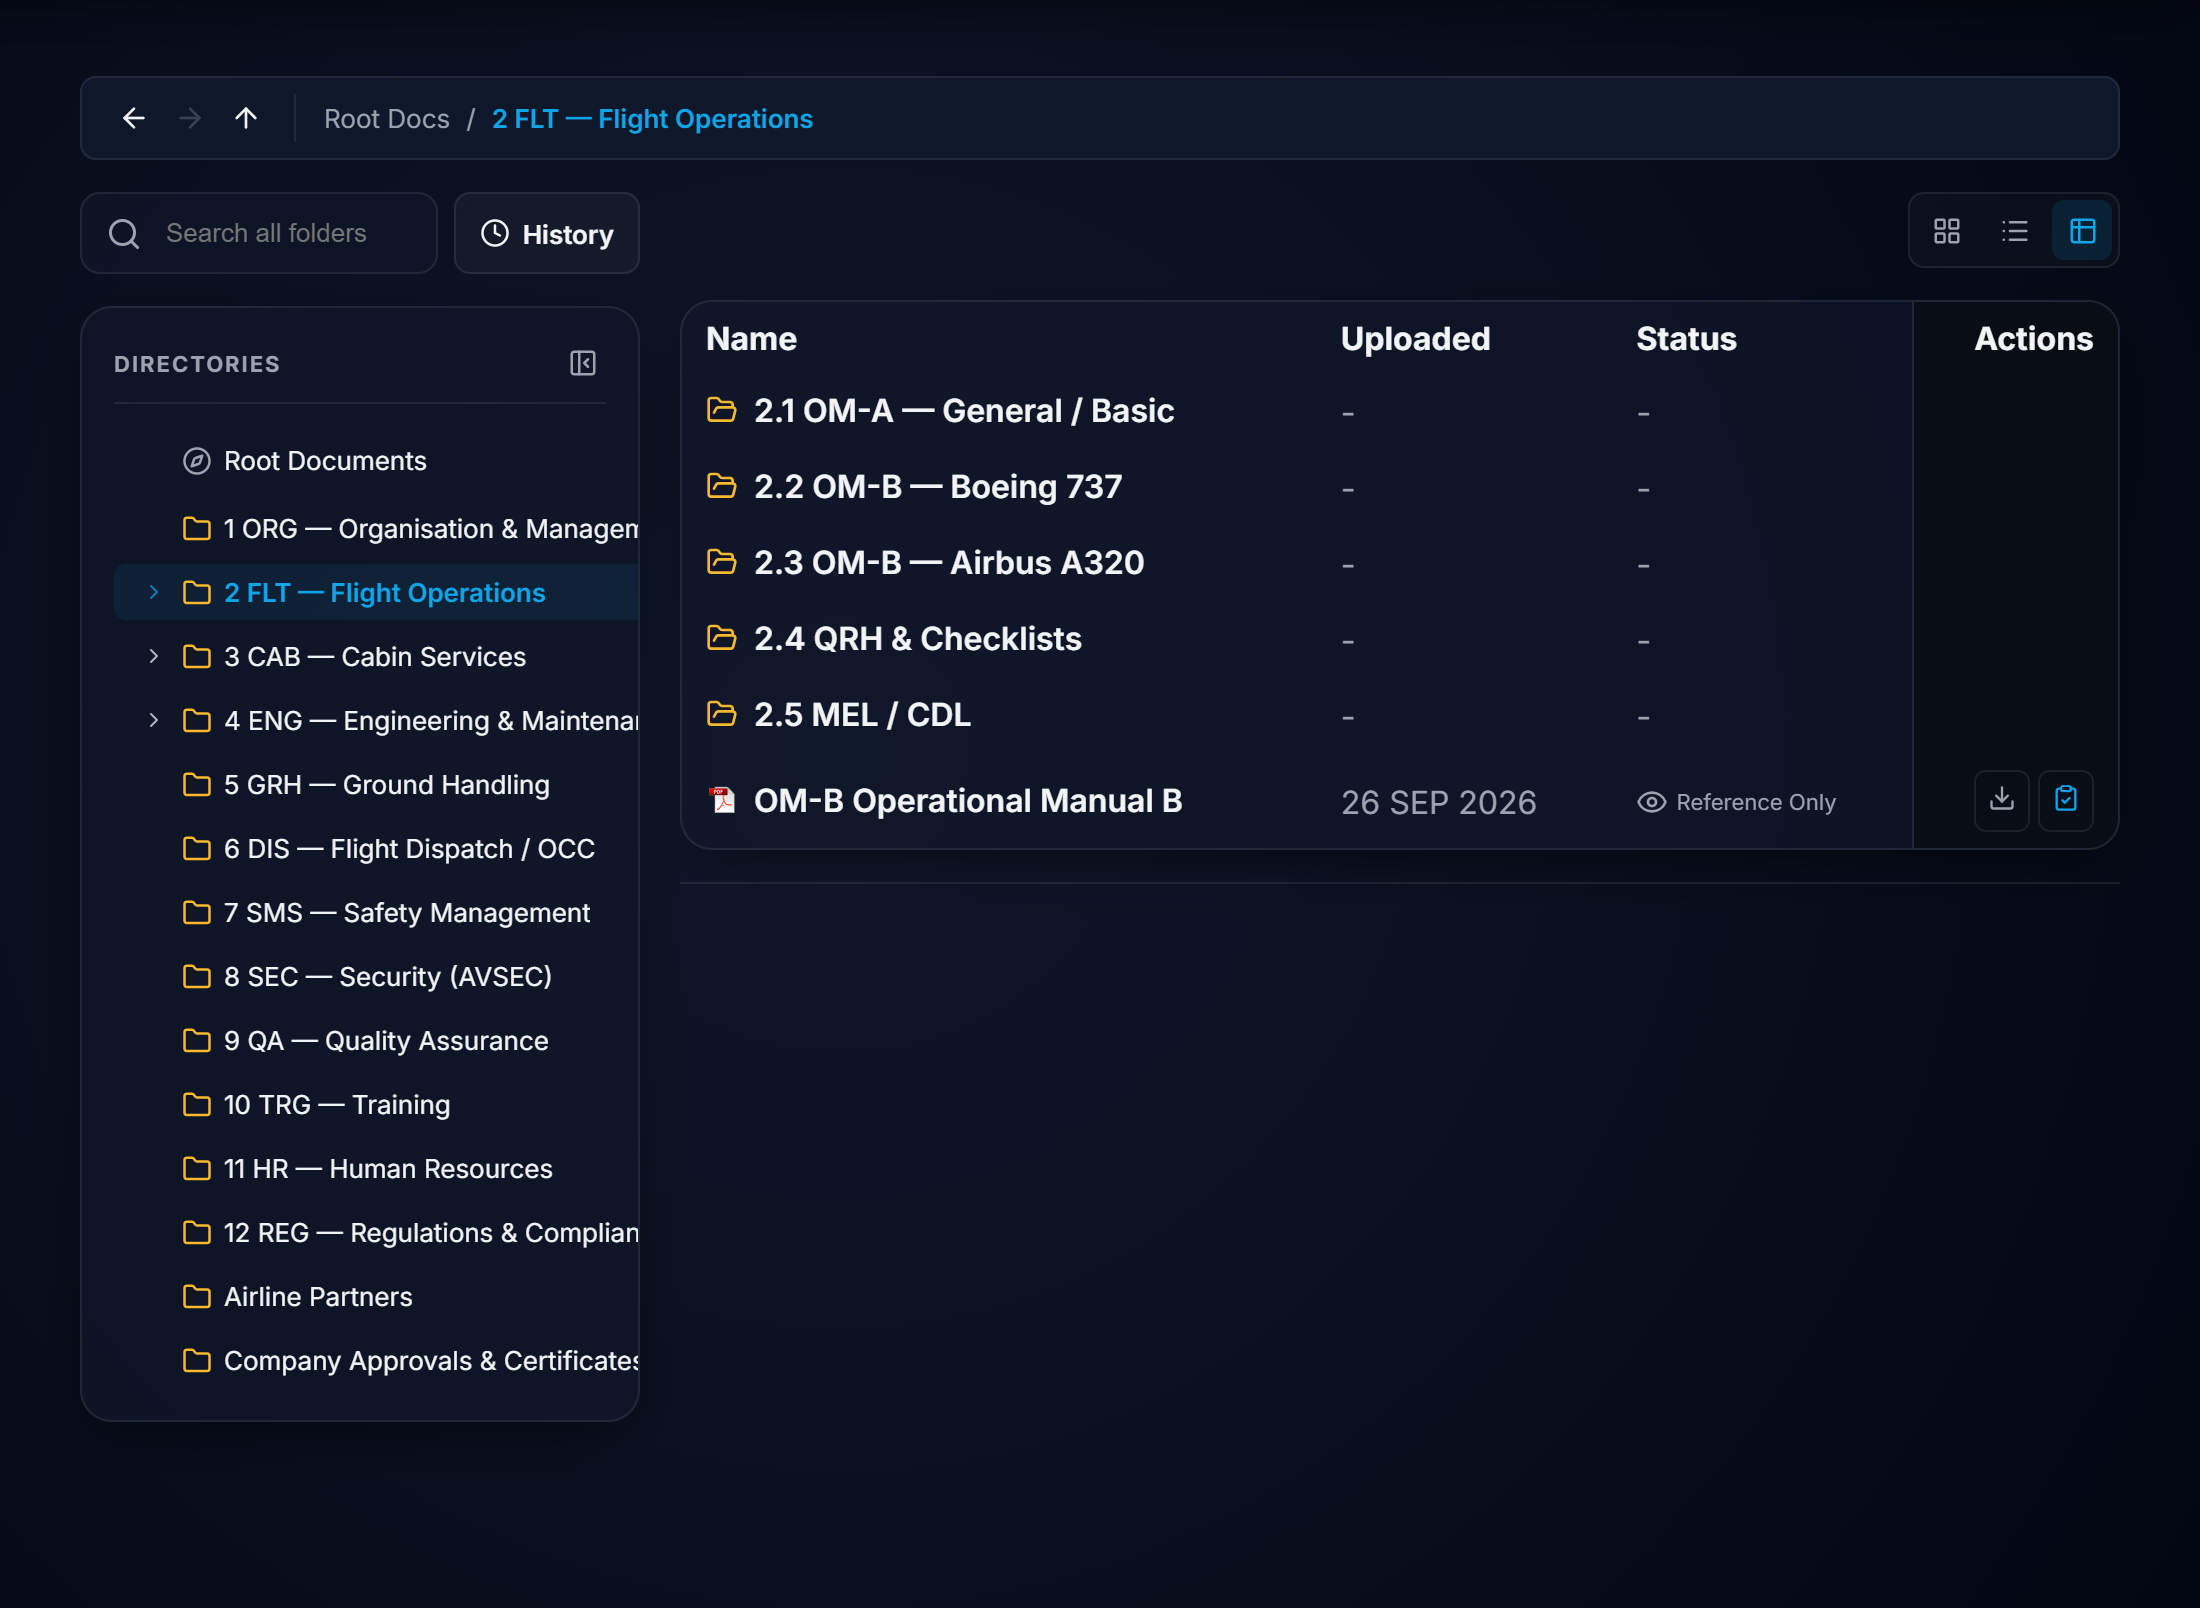Click the 26 SEP 2026 upload date
The height and width of the screenshot is (1608, 2200).
click(1438, 802)
